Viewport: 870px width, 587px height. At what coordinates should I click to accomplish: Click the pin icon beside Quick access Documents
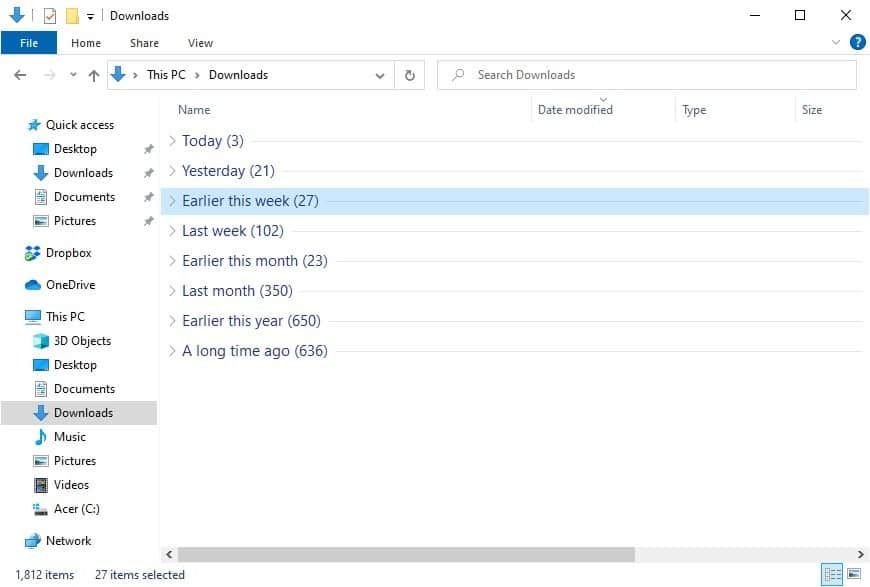149,197
